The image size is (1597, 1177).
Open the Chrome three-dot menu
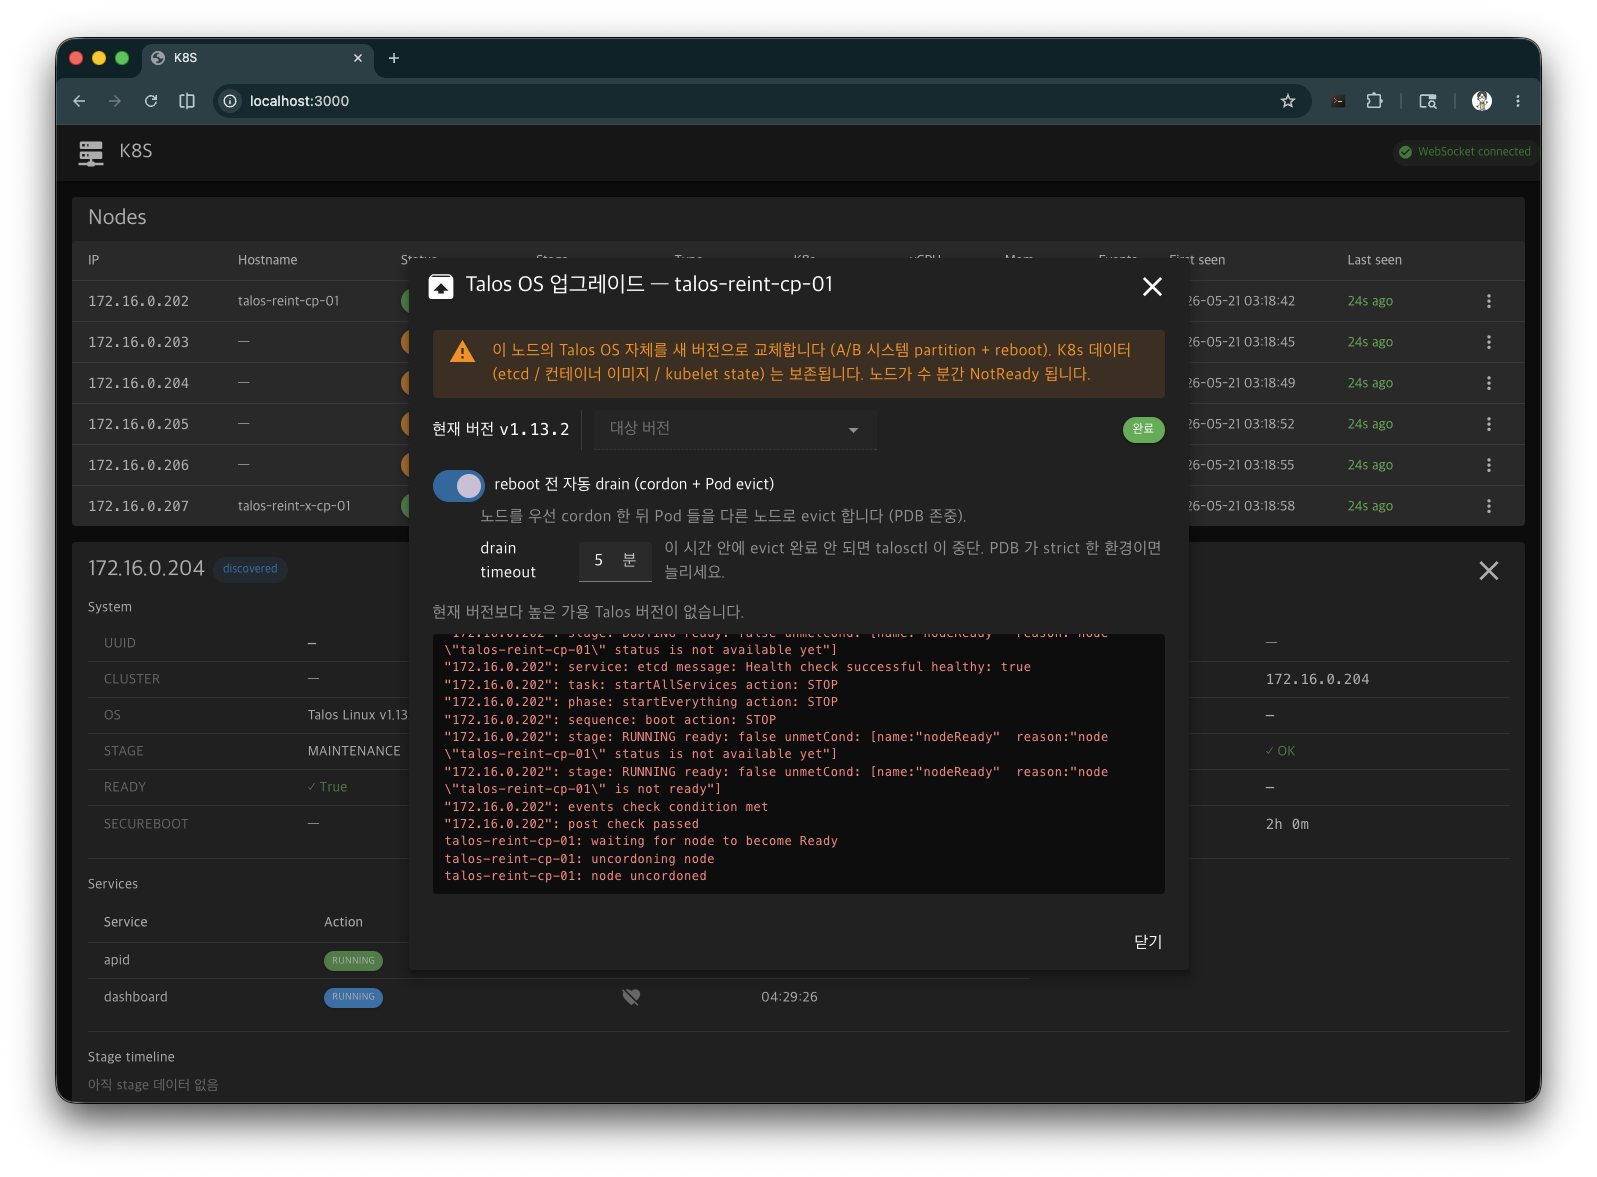tap(1518, 101)
